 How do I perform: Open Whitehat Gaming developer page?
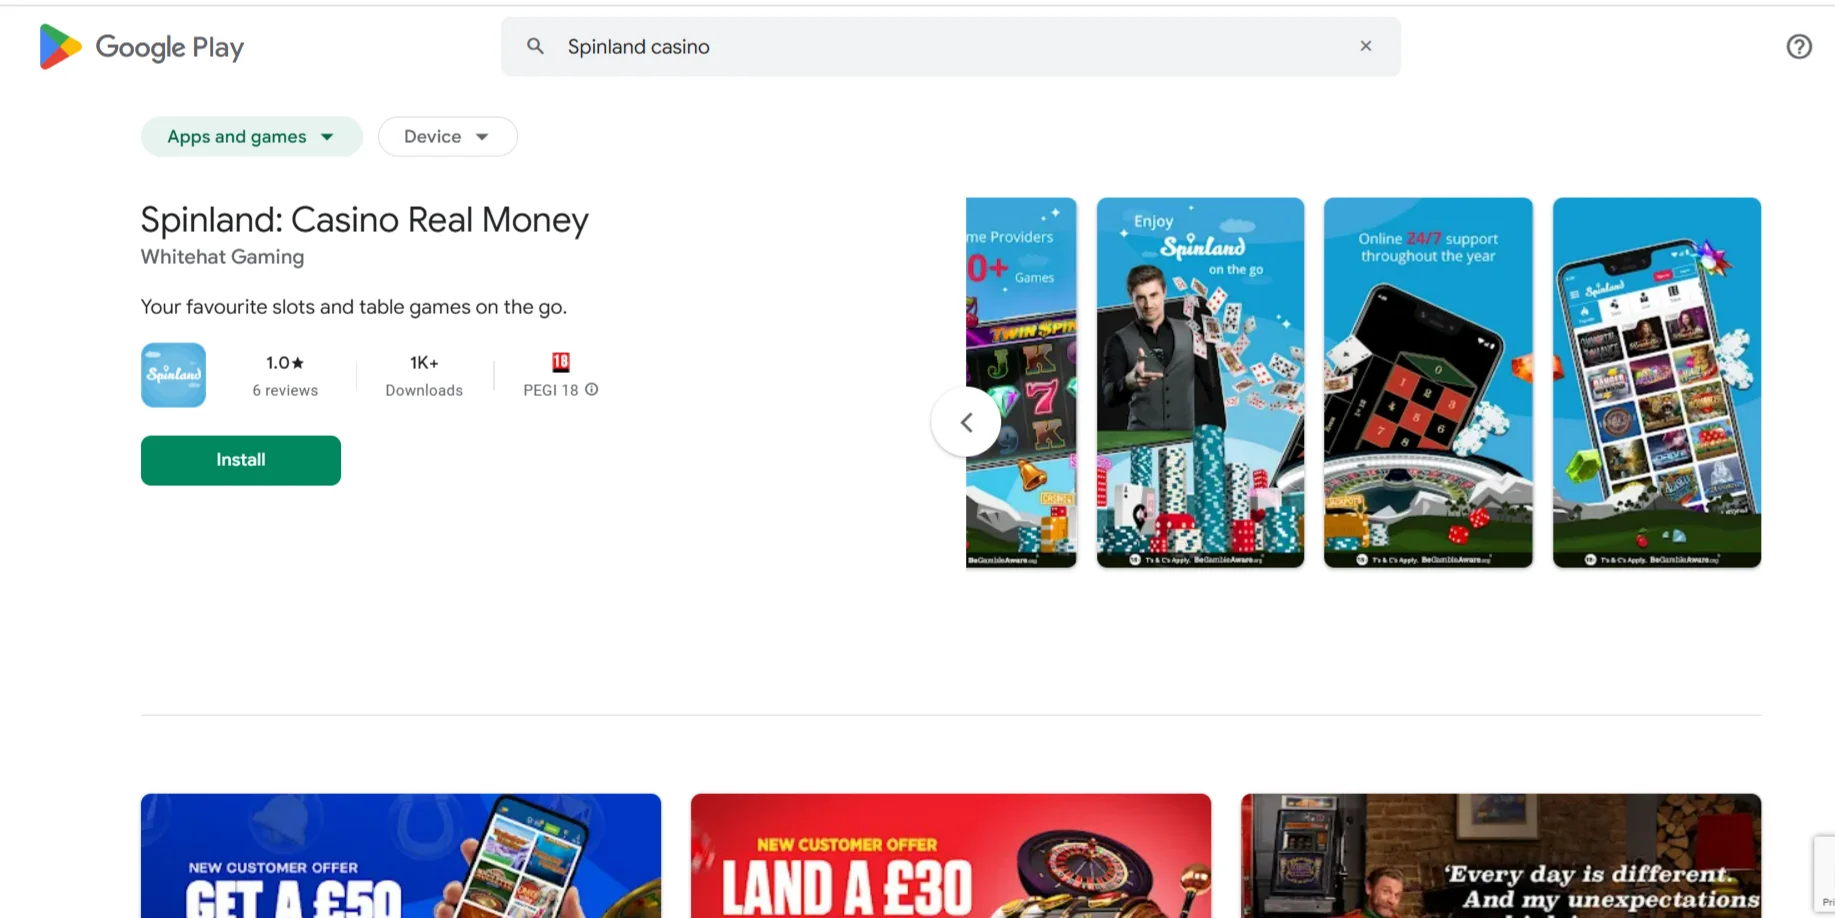[x=222, y=257]
